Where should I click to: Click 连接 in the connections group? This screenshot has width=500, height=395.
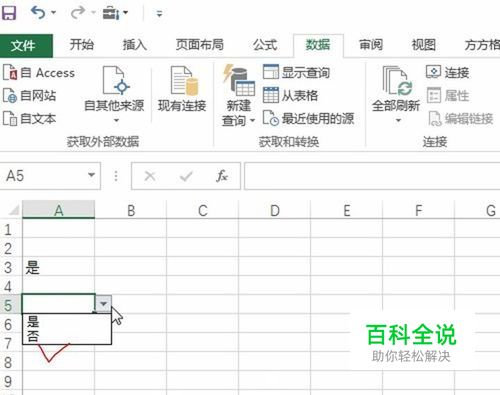448,72
